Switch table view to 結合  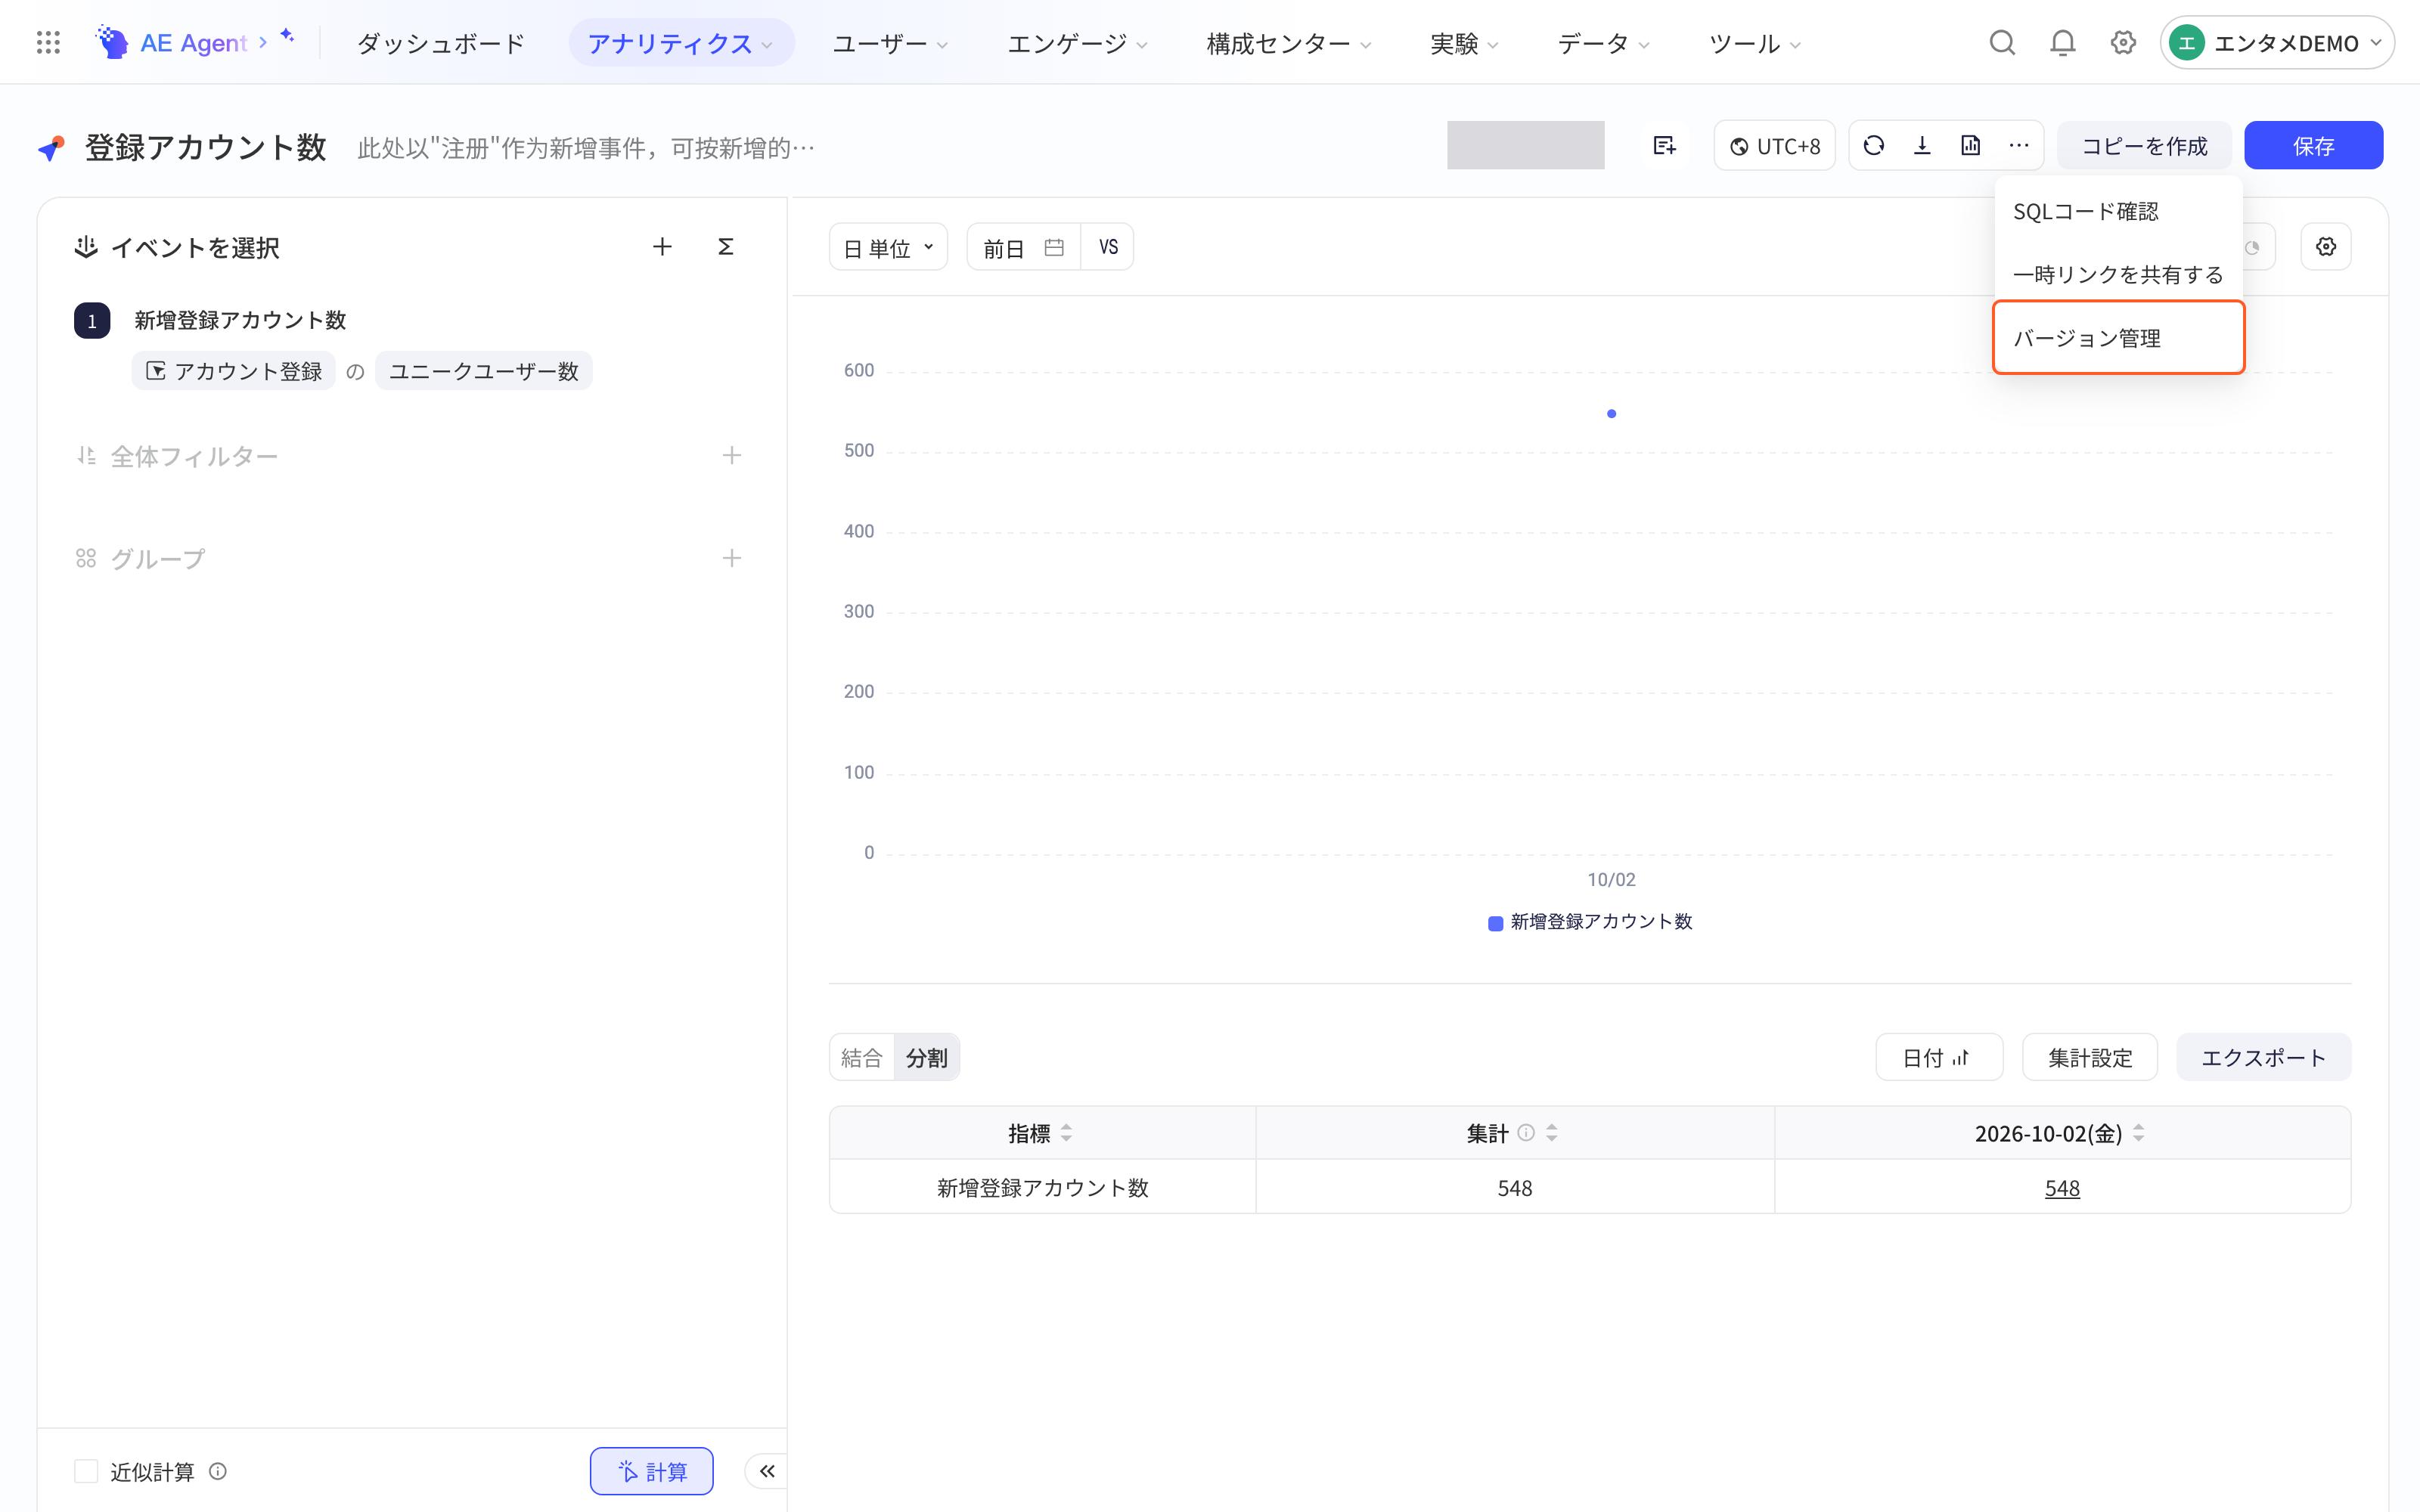(862, 1057)
